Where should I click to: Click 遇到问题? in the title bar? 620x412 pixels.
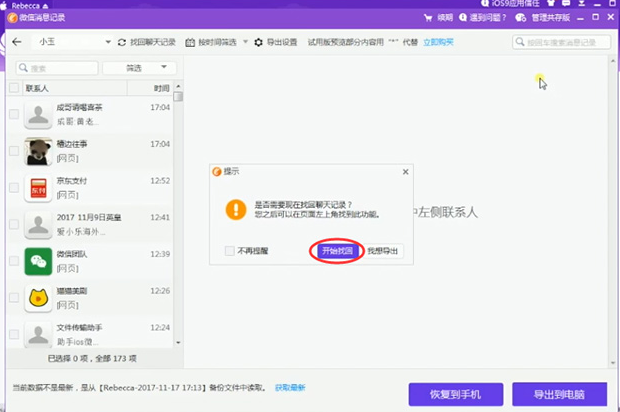click(488, 18)
